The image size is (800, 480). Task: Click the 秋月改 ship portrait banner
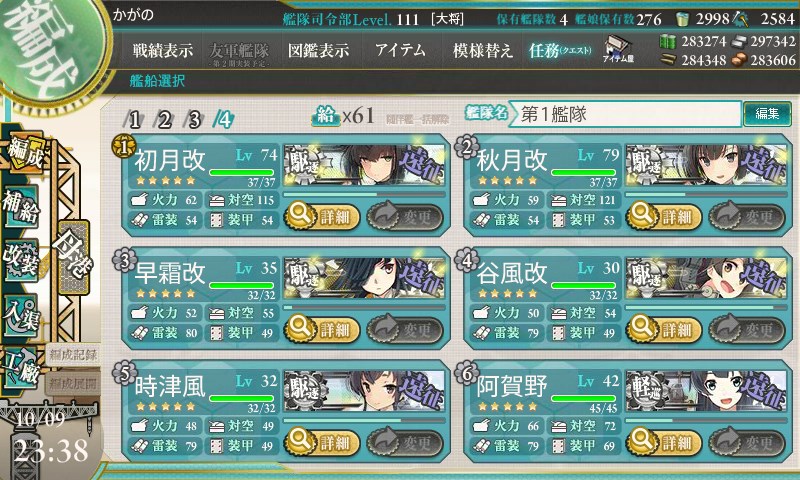pyautogui.click(x=706, y=165)
